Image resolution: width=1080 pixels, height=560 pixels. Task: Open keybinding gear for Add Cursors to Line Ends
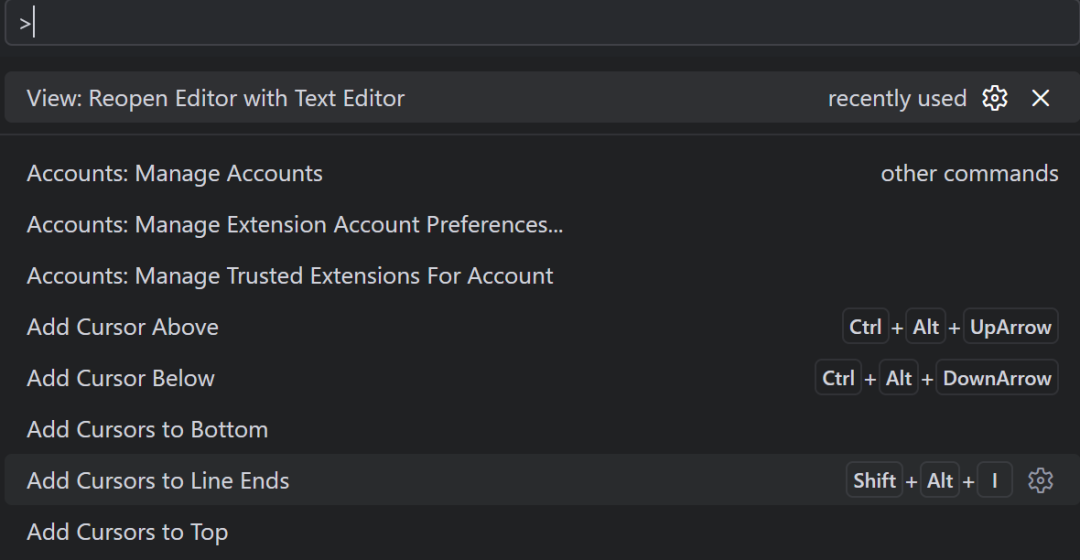1041,480
